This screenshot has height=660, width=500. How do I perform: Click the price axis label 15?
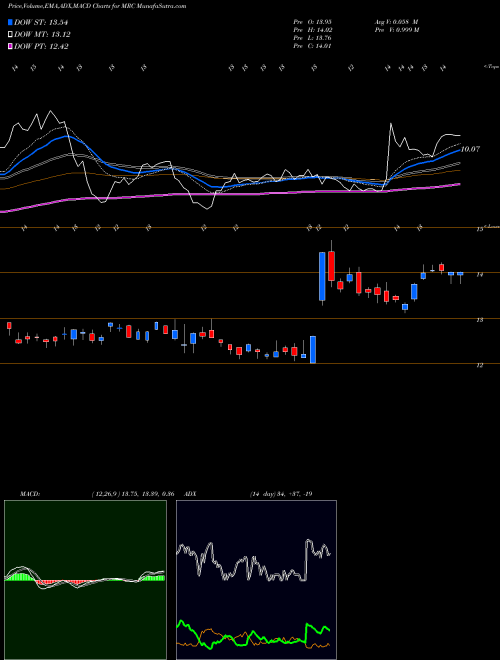coord(479,229)
